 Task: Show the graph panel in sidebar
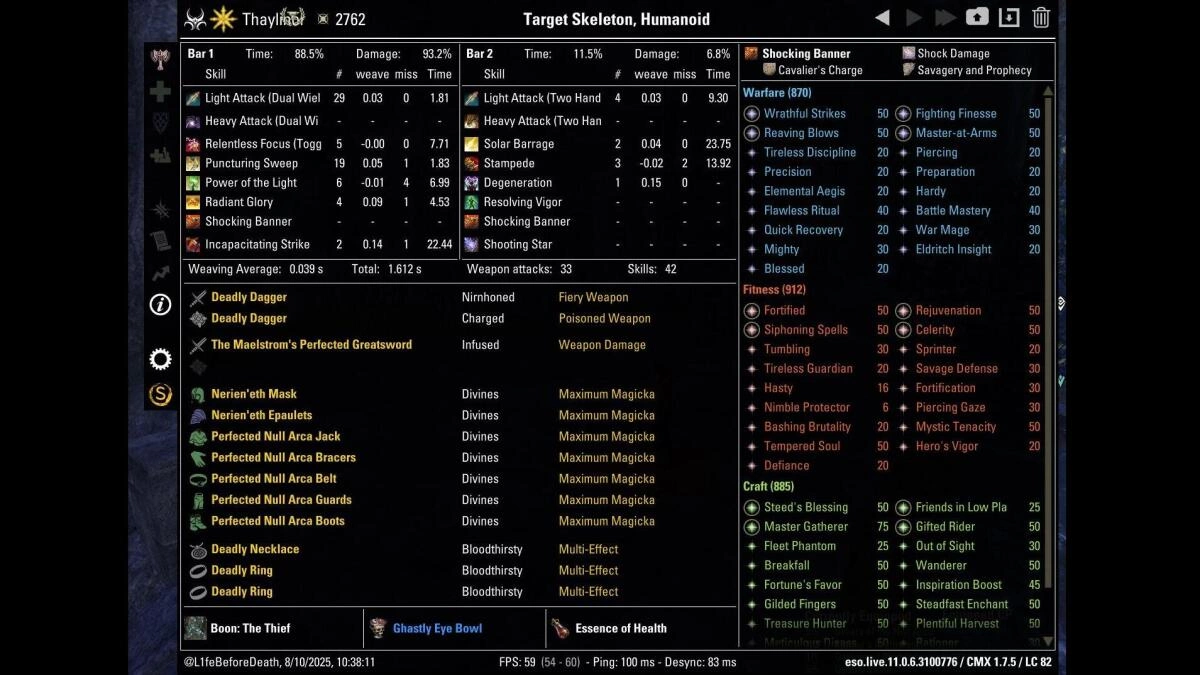[160, 272]
